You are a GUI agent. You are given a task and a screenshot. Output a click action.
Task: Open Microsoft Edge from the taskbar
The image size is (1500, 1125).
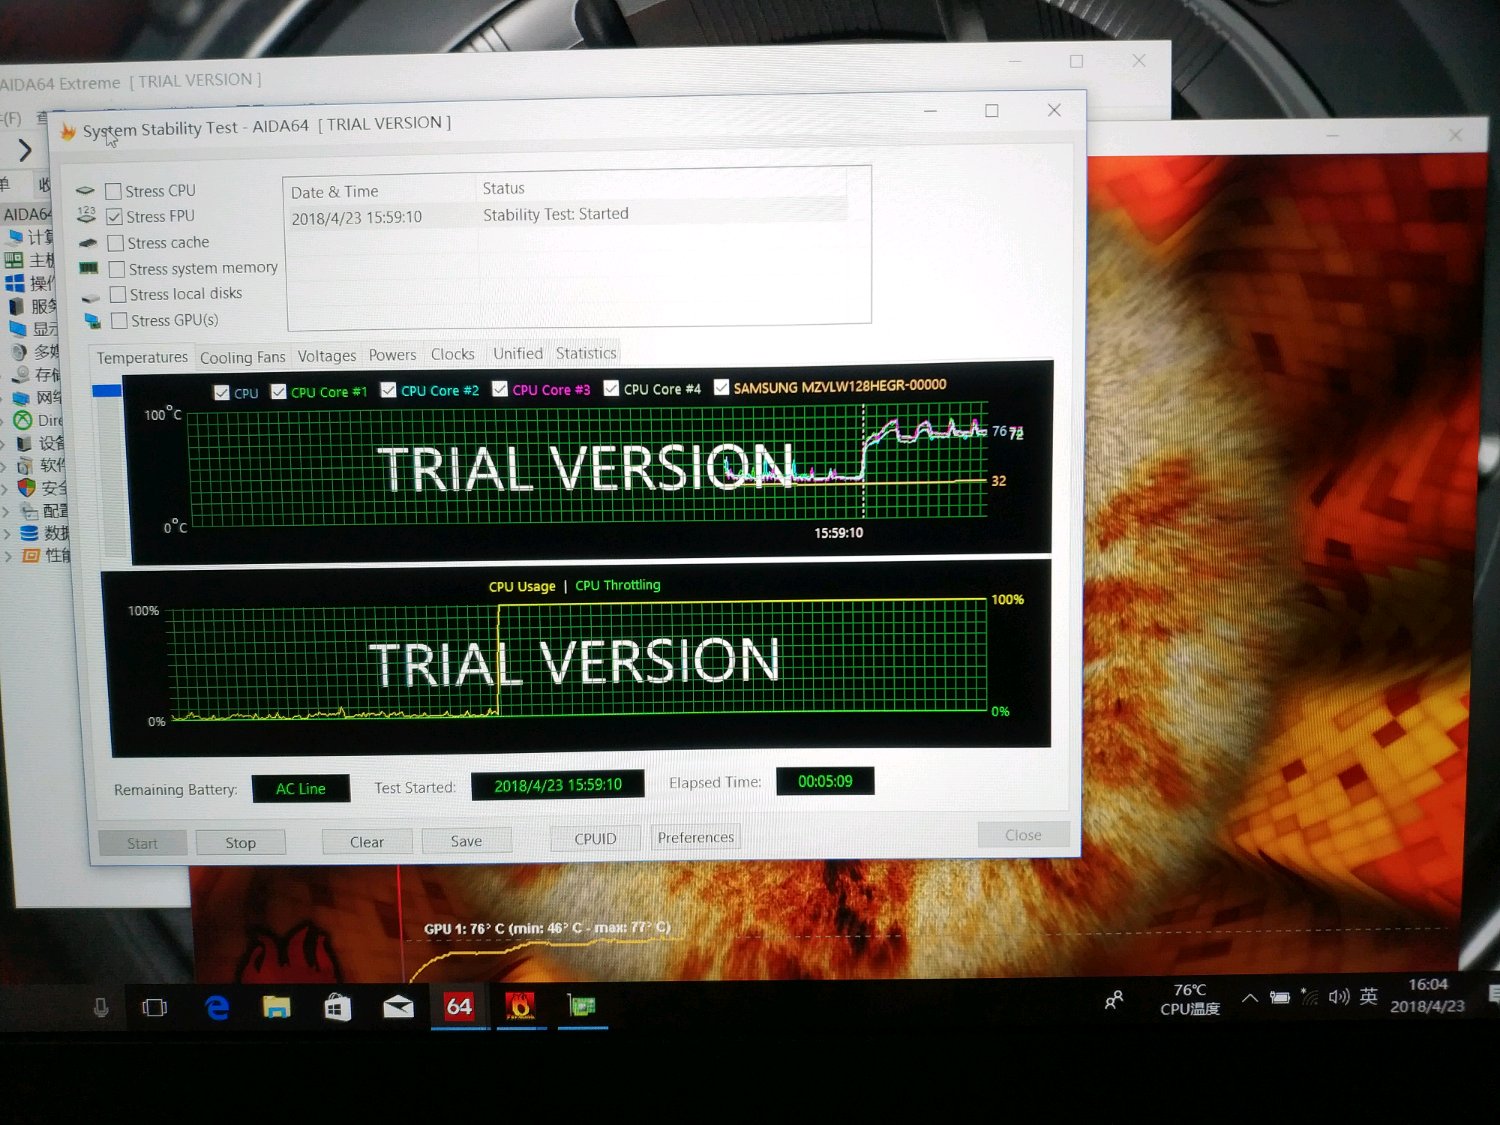(x=217, y=1007)
